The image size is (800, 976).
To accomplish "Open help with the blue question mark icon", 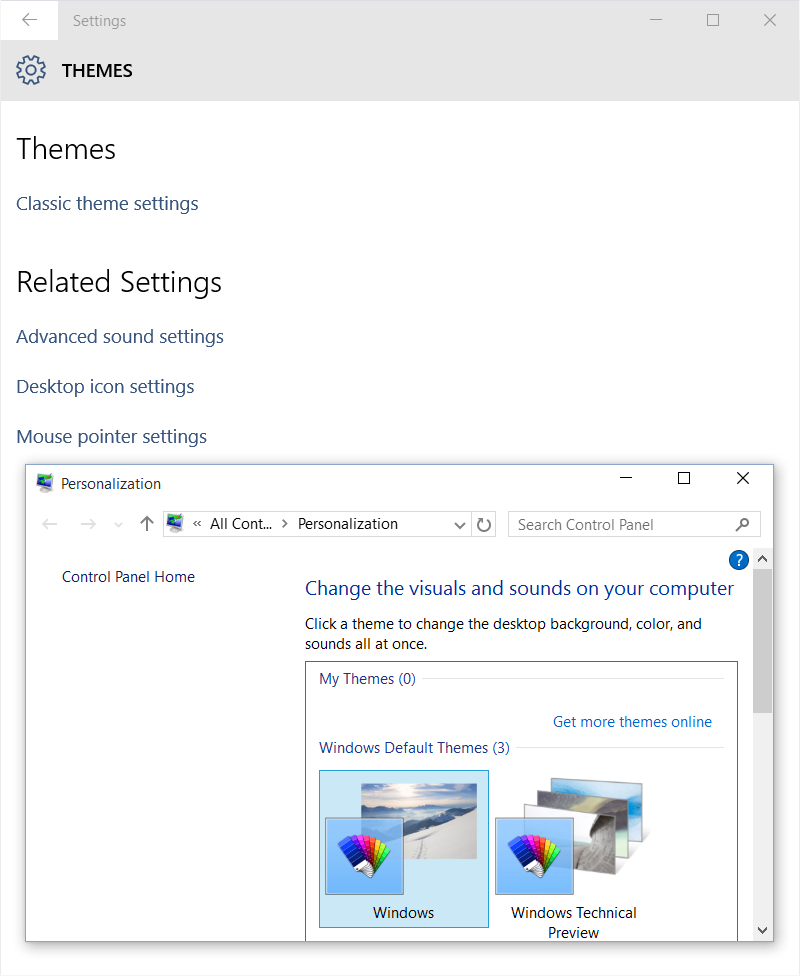I will pyautogui.click(x=738, y=560).
